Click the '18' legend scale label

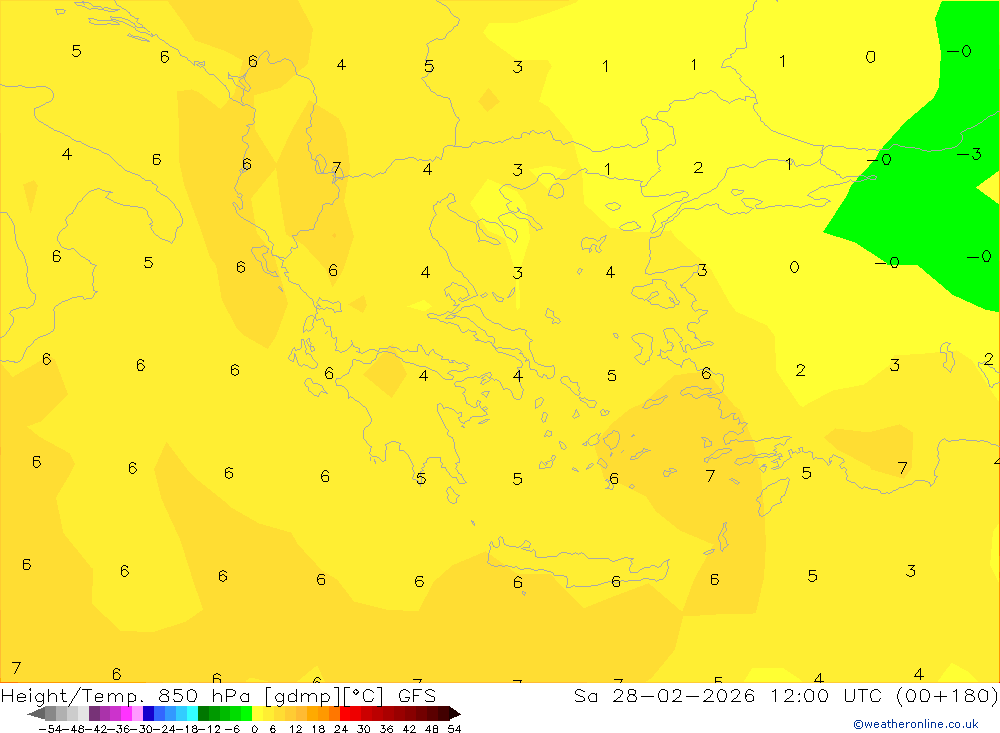pos(318,729)
